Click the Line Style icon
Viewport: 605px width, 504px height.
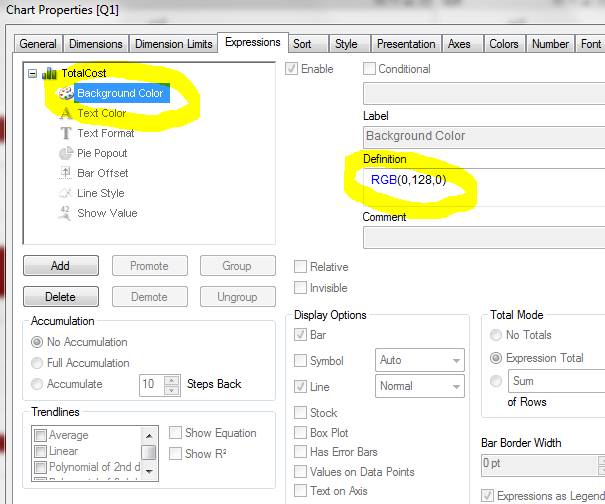(x=66, y=193)
